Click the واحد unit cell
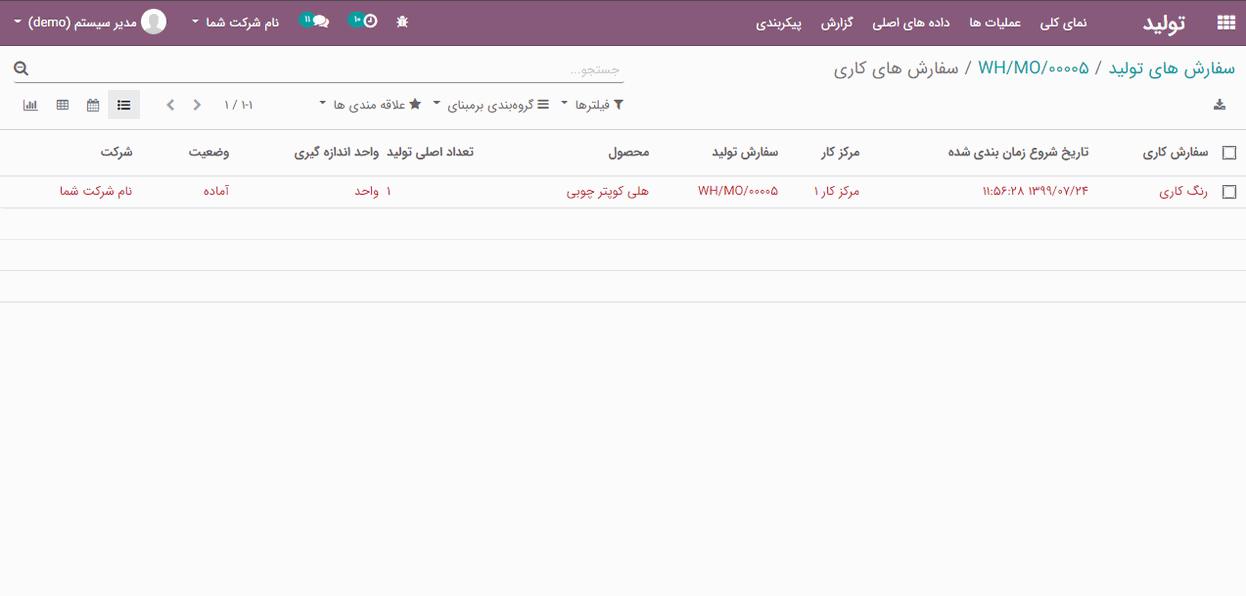The image size is (1246, 596). pyautogui.click(x=367, y=191)
